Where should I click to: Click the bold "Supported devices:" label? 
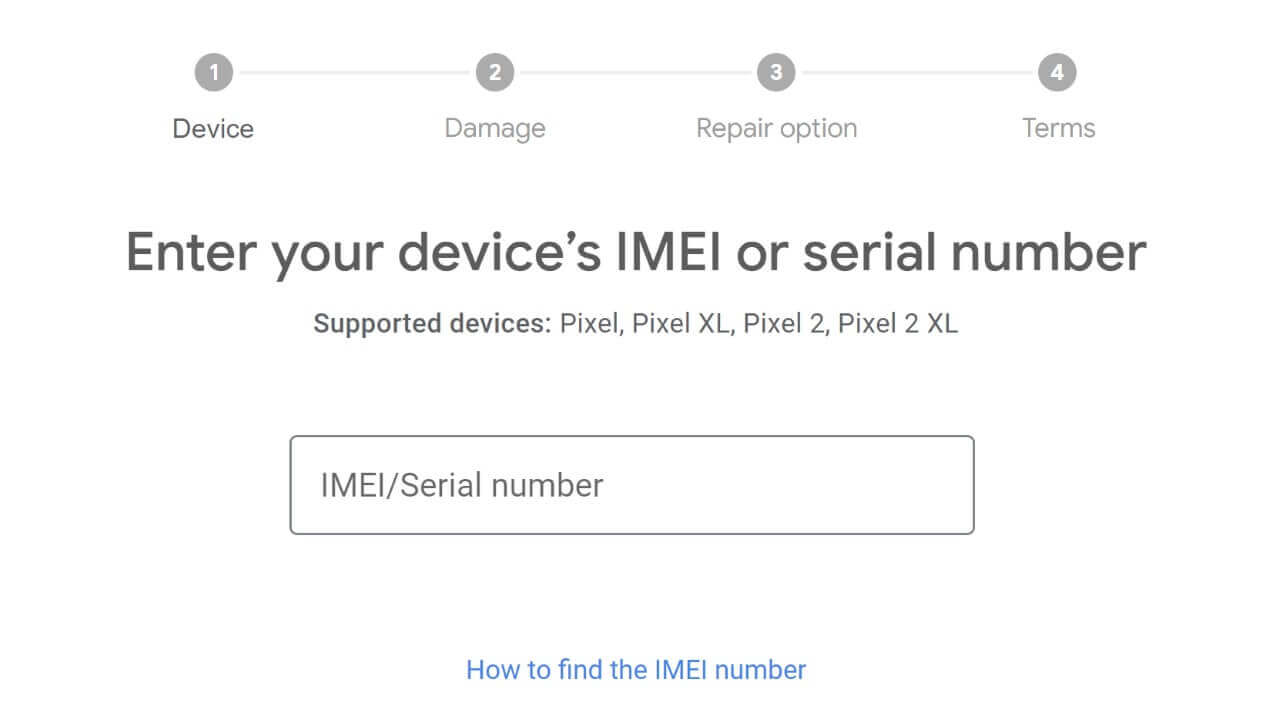[432, 324]
